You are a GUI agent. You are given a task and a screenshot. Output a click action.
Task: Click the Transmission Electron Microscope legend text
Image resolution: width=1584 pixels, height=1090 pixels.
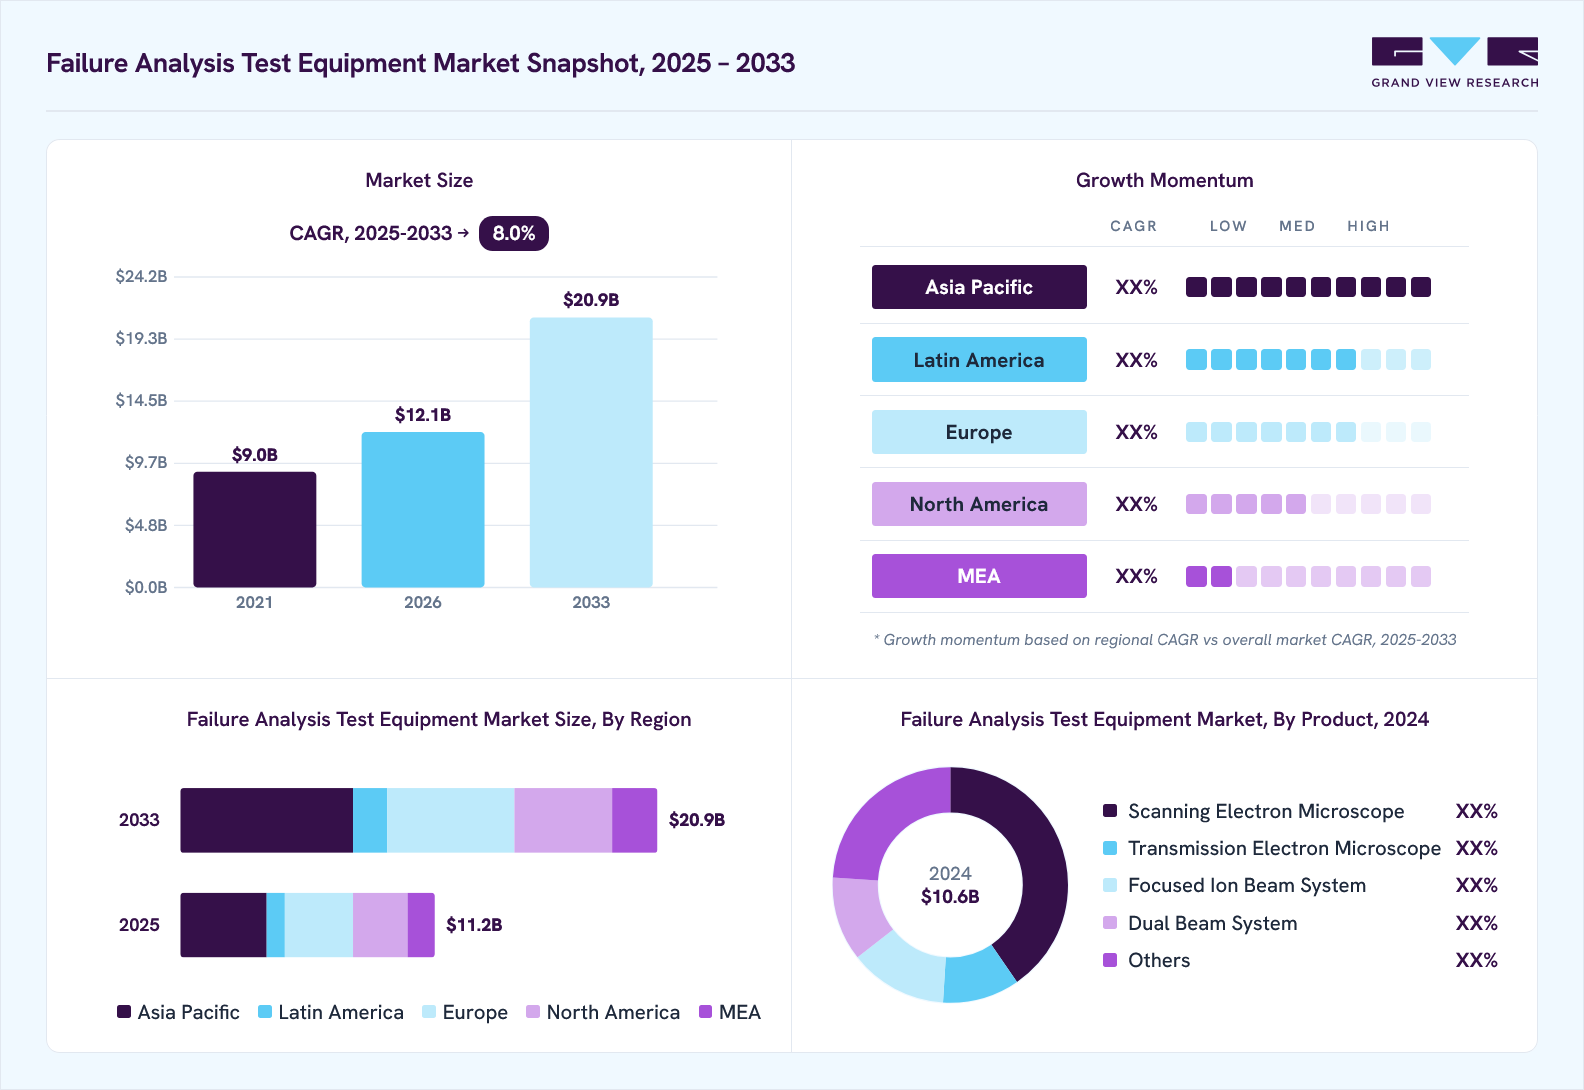[x=1285, y=848]
